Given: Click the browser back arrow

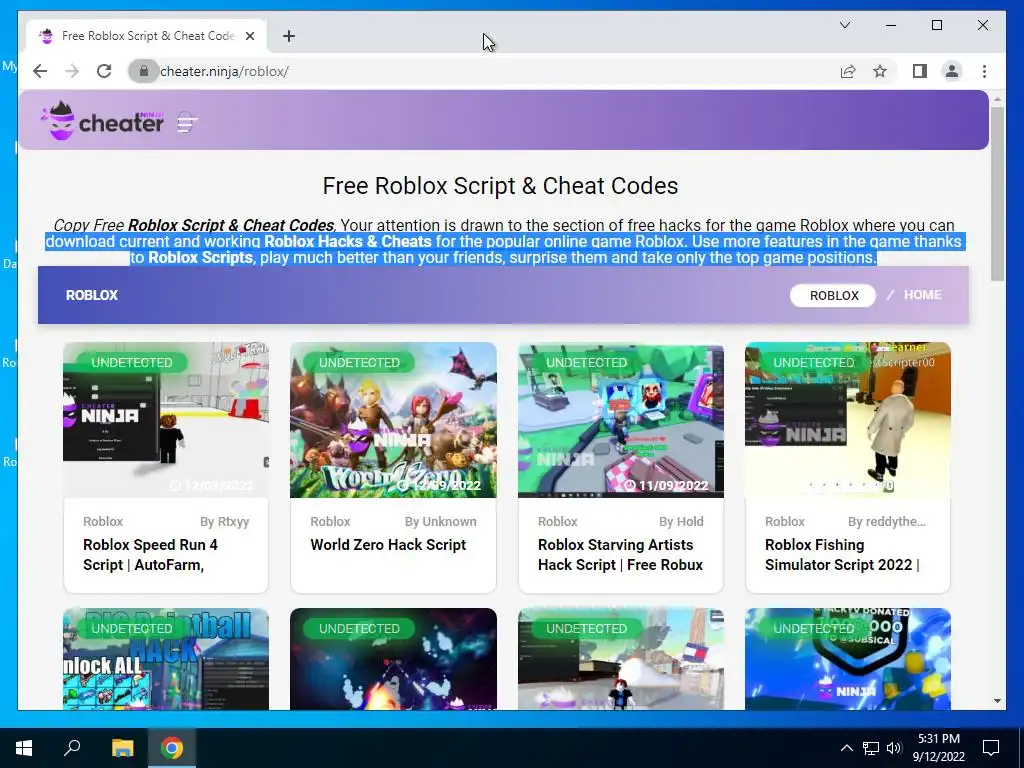Looking at the screenshot, I should (40, 71).
